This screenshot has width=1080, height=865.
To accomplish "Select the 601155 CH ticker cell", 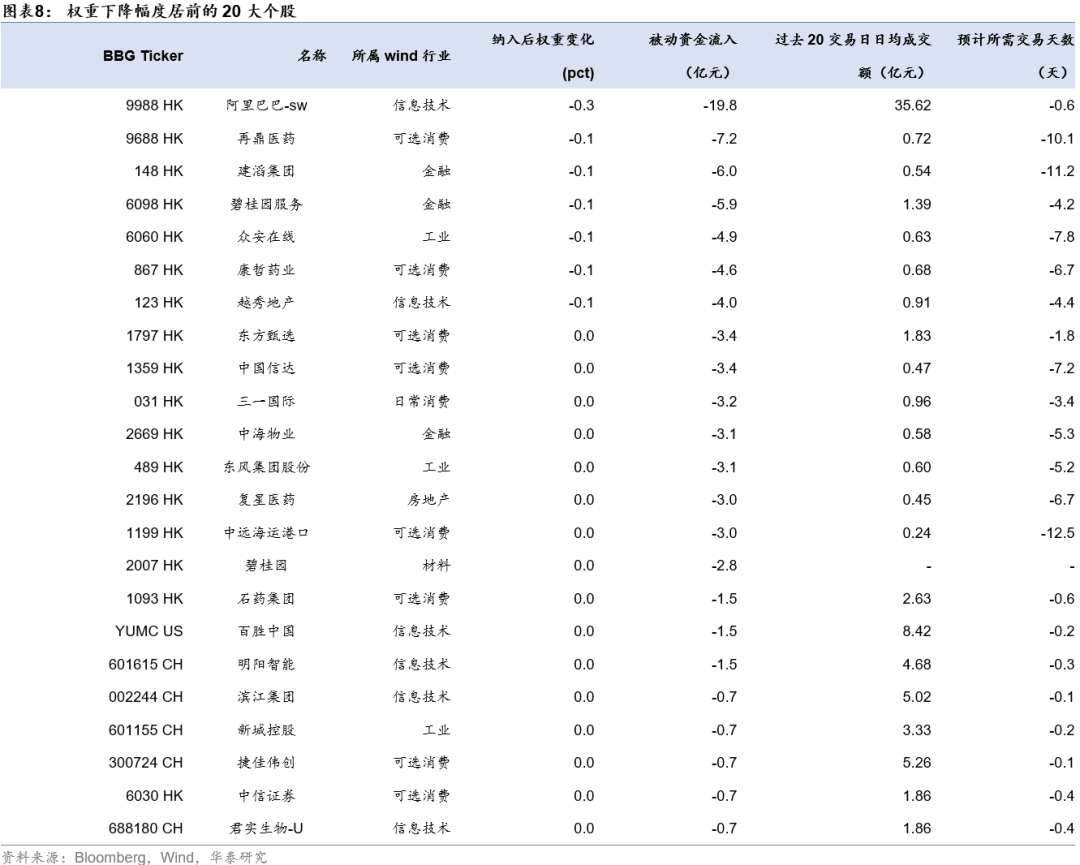I will click(x=146, y=730).
